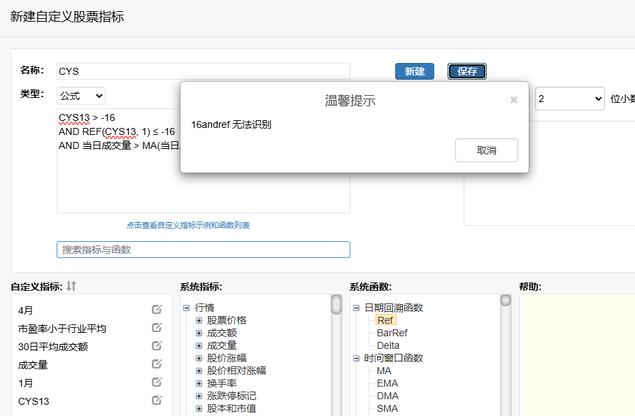Expand the 股票价格 tree node

tap(199, 320)
